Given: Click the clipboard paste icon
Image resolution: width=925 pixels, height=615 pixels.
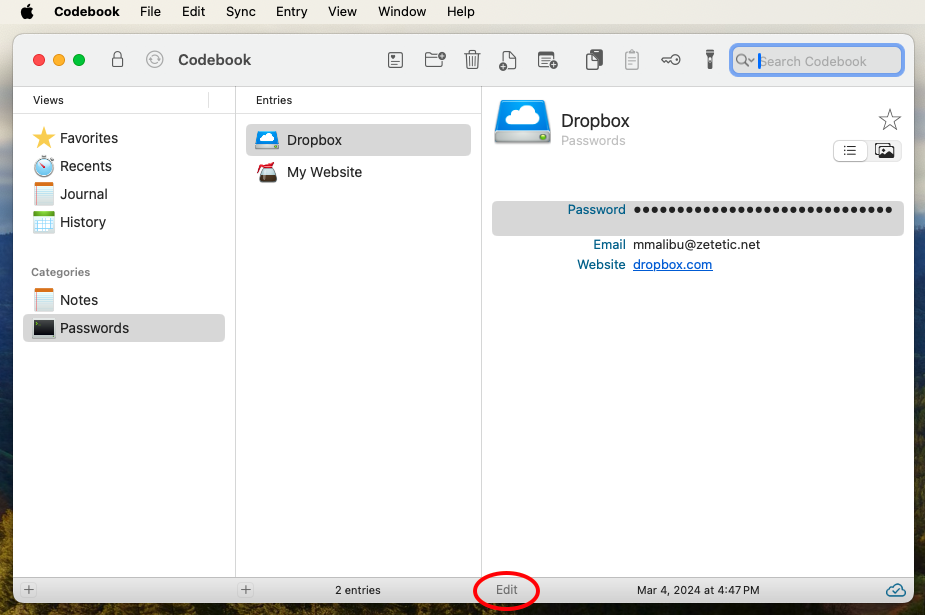Looking at the screenshot, I should click(x=632, y=60).
